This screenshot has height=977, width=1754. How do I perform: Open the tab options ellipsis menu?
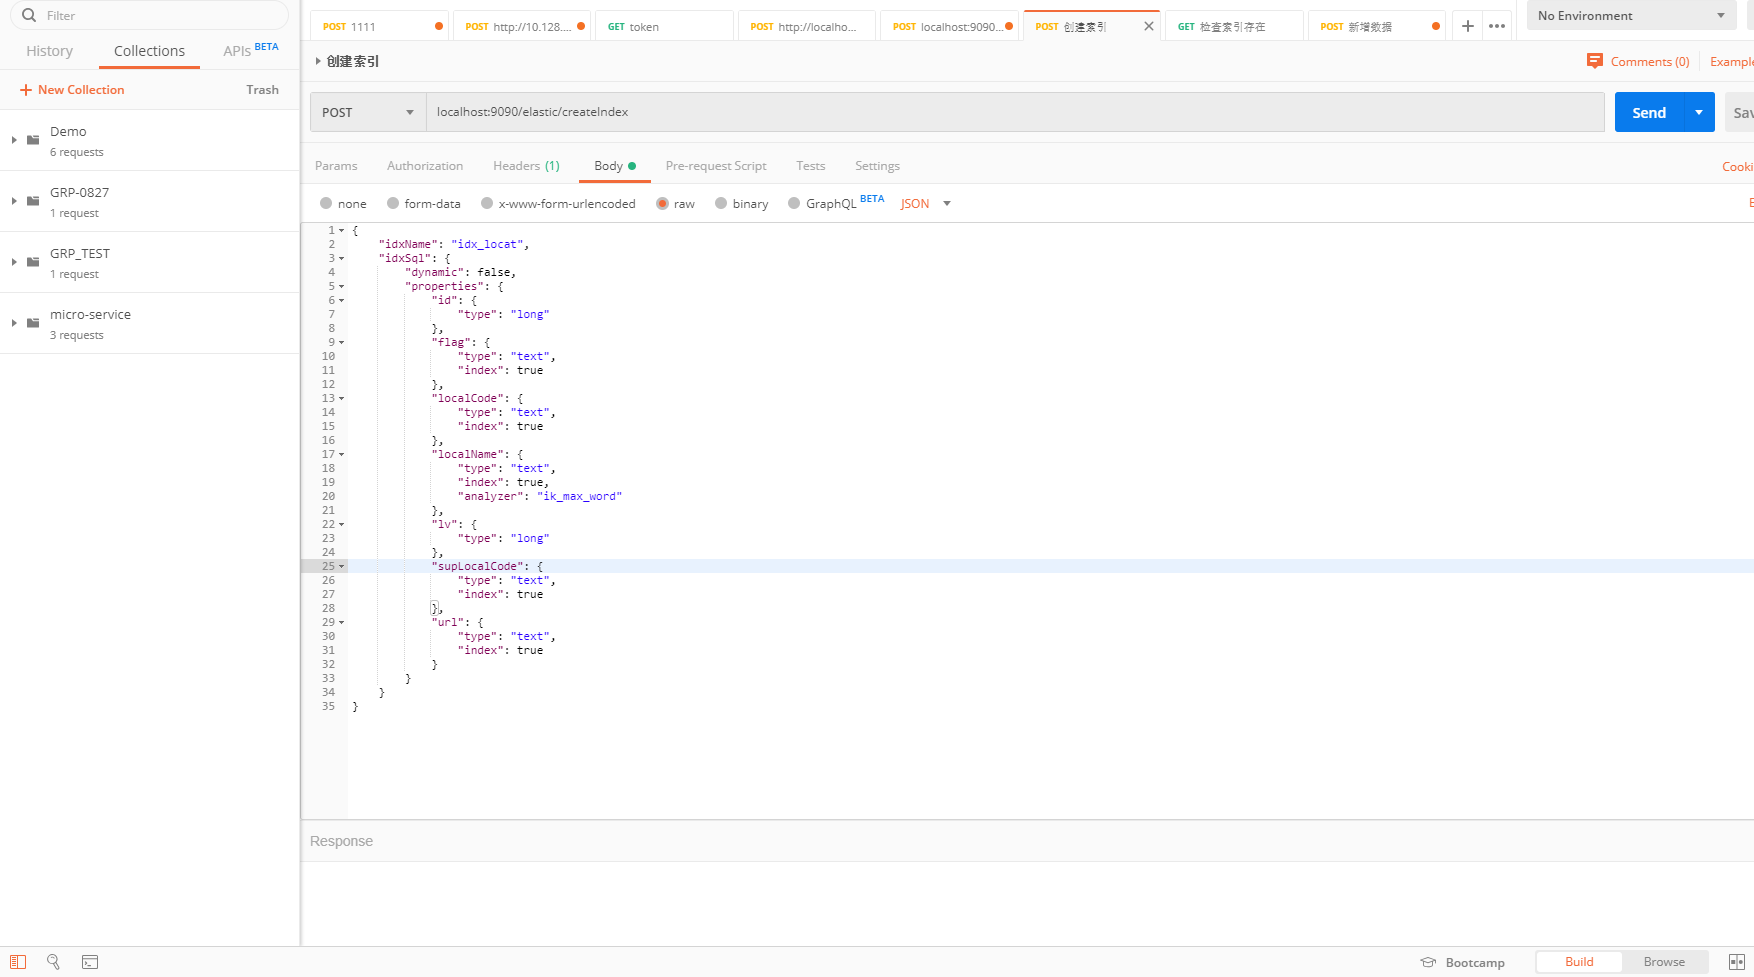[x=1497, y=26]
